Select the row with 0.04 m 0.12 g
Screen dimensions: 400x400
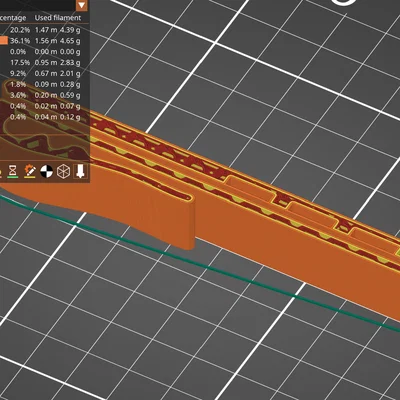pyautogui.click(x=44, y=117)
